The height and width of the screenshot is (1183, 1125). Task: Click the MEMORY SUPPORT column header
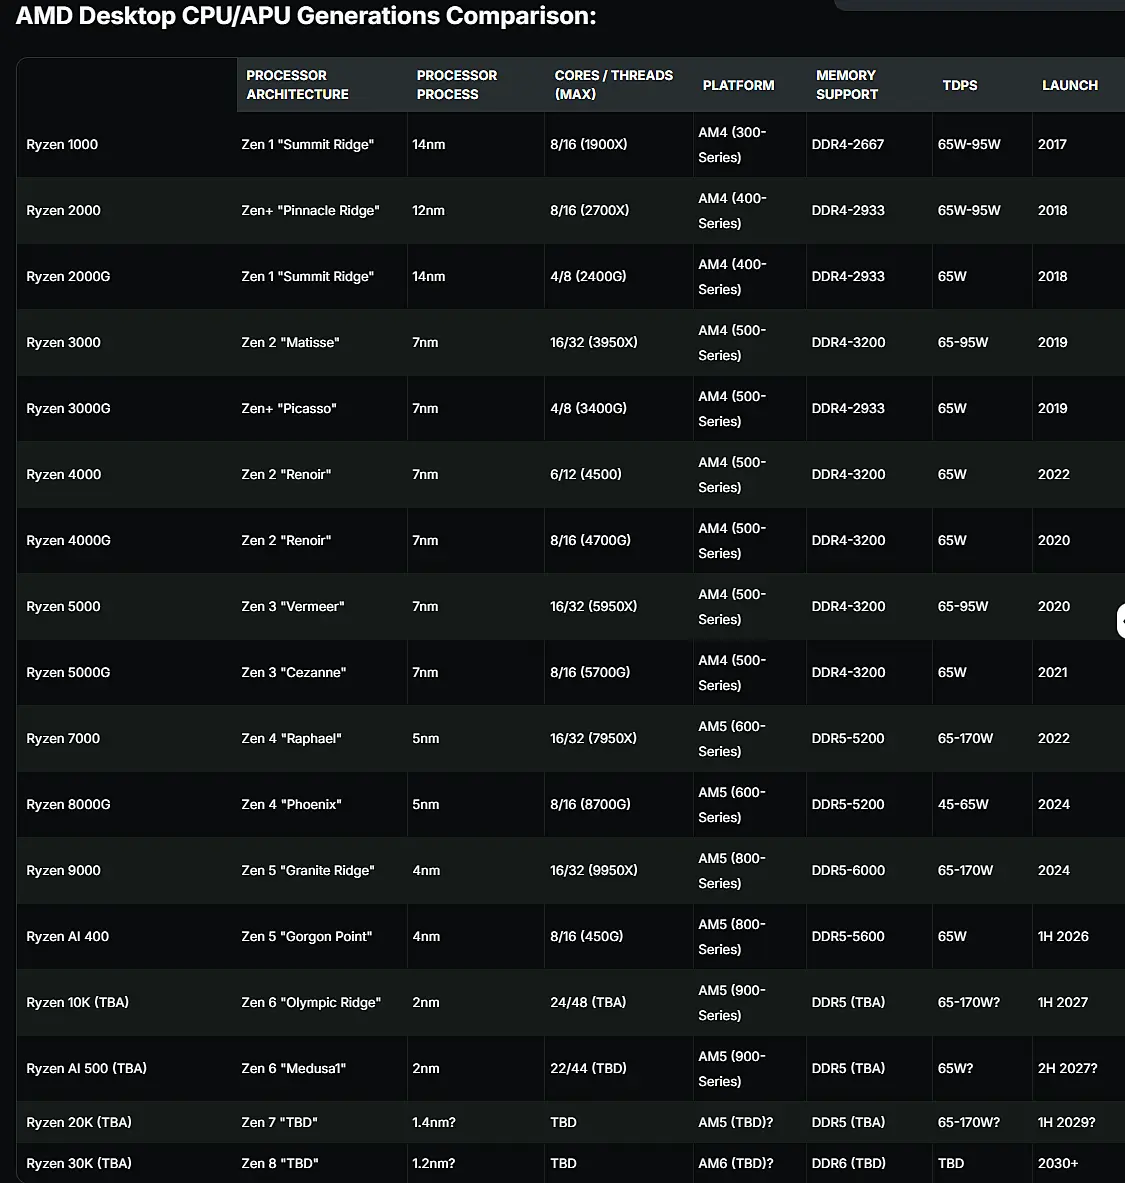click(847, 84)
